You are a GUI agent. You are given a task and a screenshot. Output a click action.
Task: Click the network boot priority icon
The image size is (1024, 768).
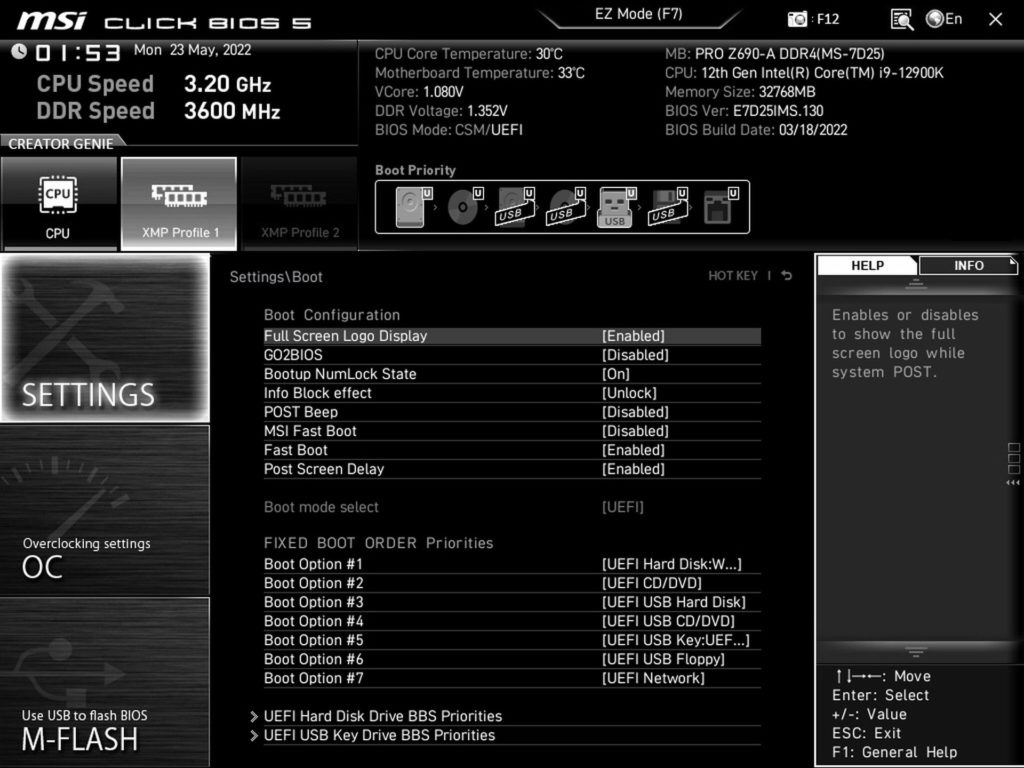720,207
